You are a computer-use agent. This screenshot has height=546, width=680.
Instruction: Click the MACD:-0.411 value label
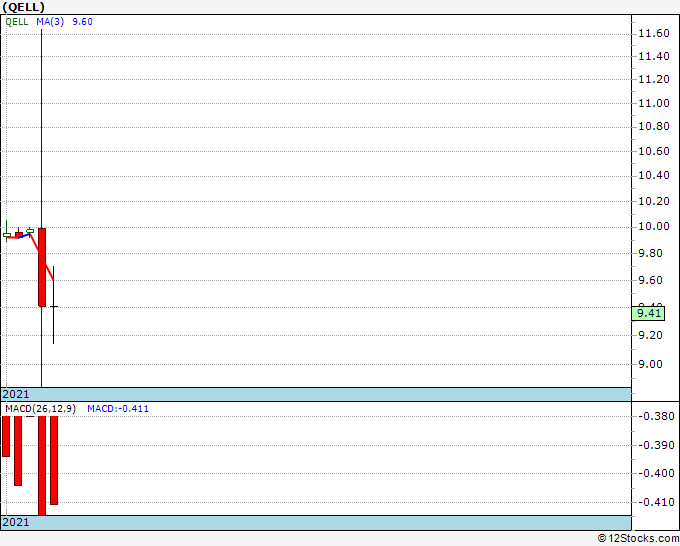click(x=118, y=409)
